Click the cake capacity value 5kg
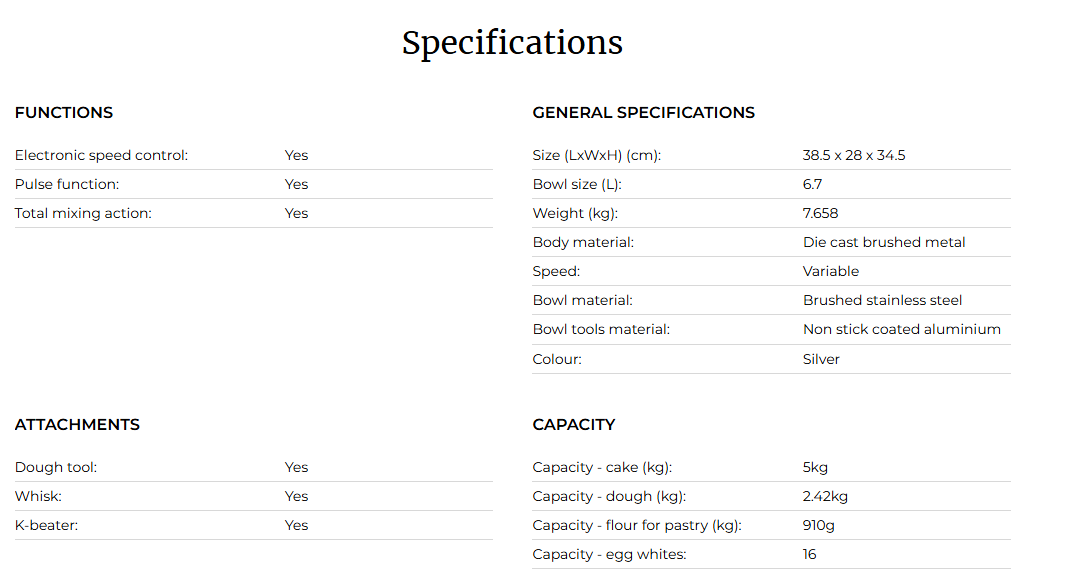The width and height of the screenshot is (1082, 580). click(x=815, y=467)
